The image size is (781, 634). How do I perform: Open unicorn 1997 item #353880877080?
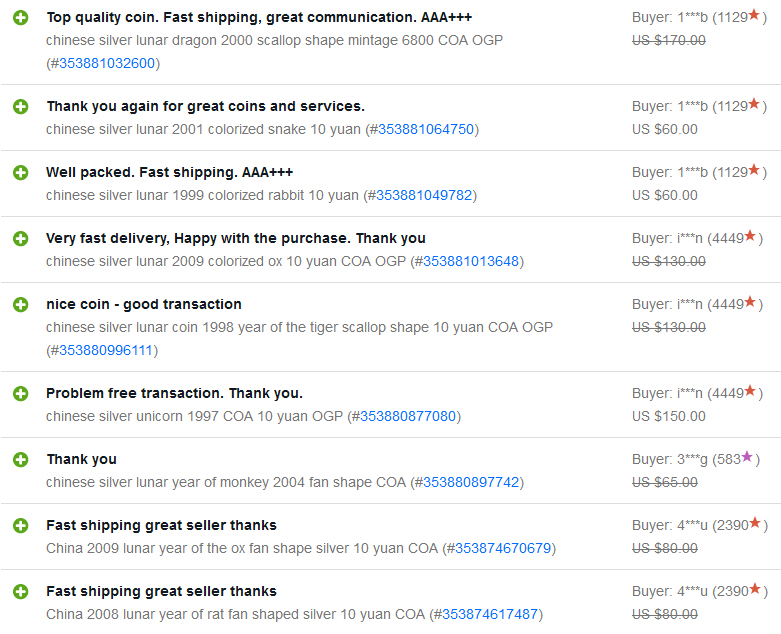click(x=408, y=416)
